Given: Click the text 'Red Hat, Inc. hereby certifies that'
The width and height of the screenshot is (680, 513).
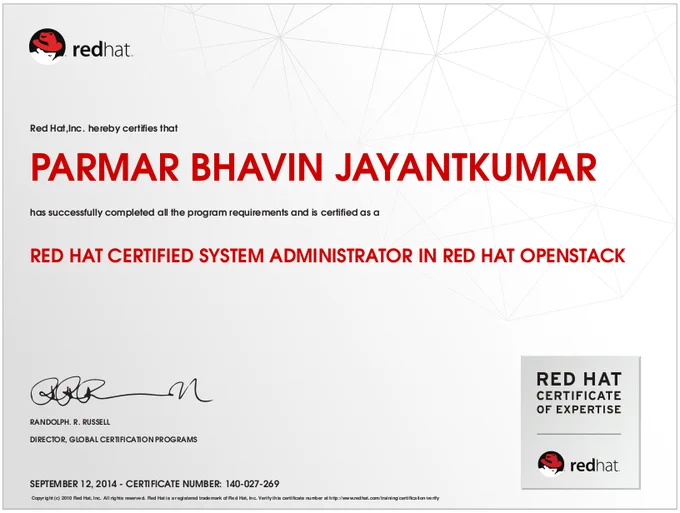Looking at the screenshot, I should coord(104,128).
